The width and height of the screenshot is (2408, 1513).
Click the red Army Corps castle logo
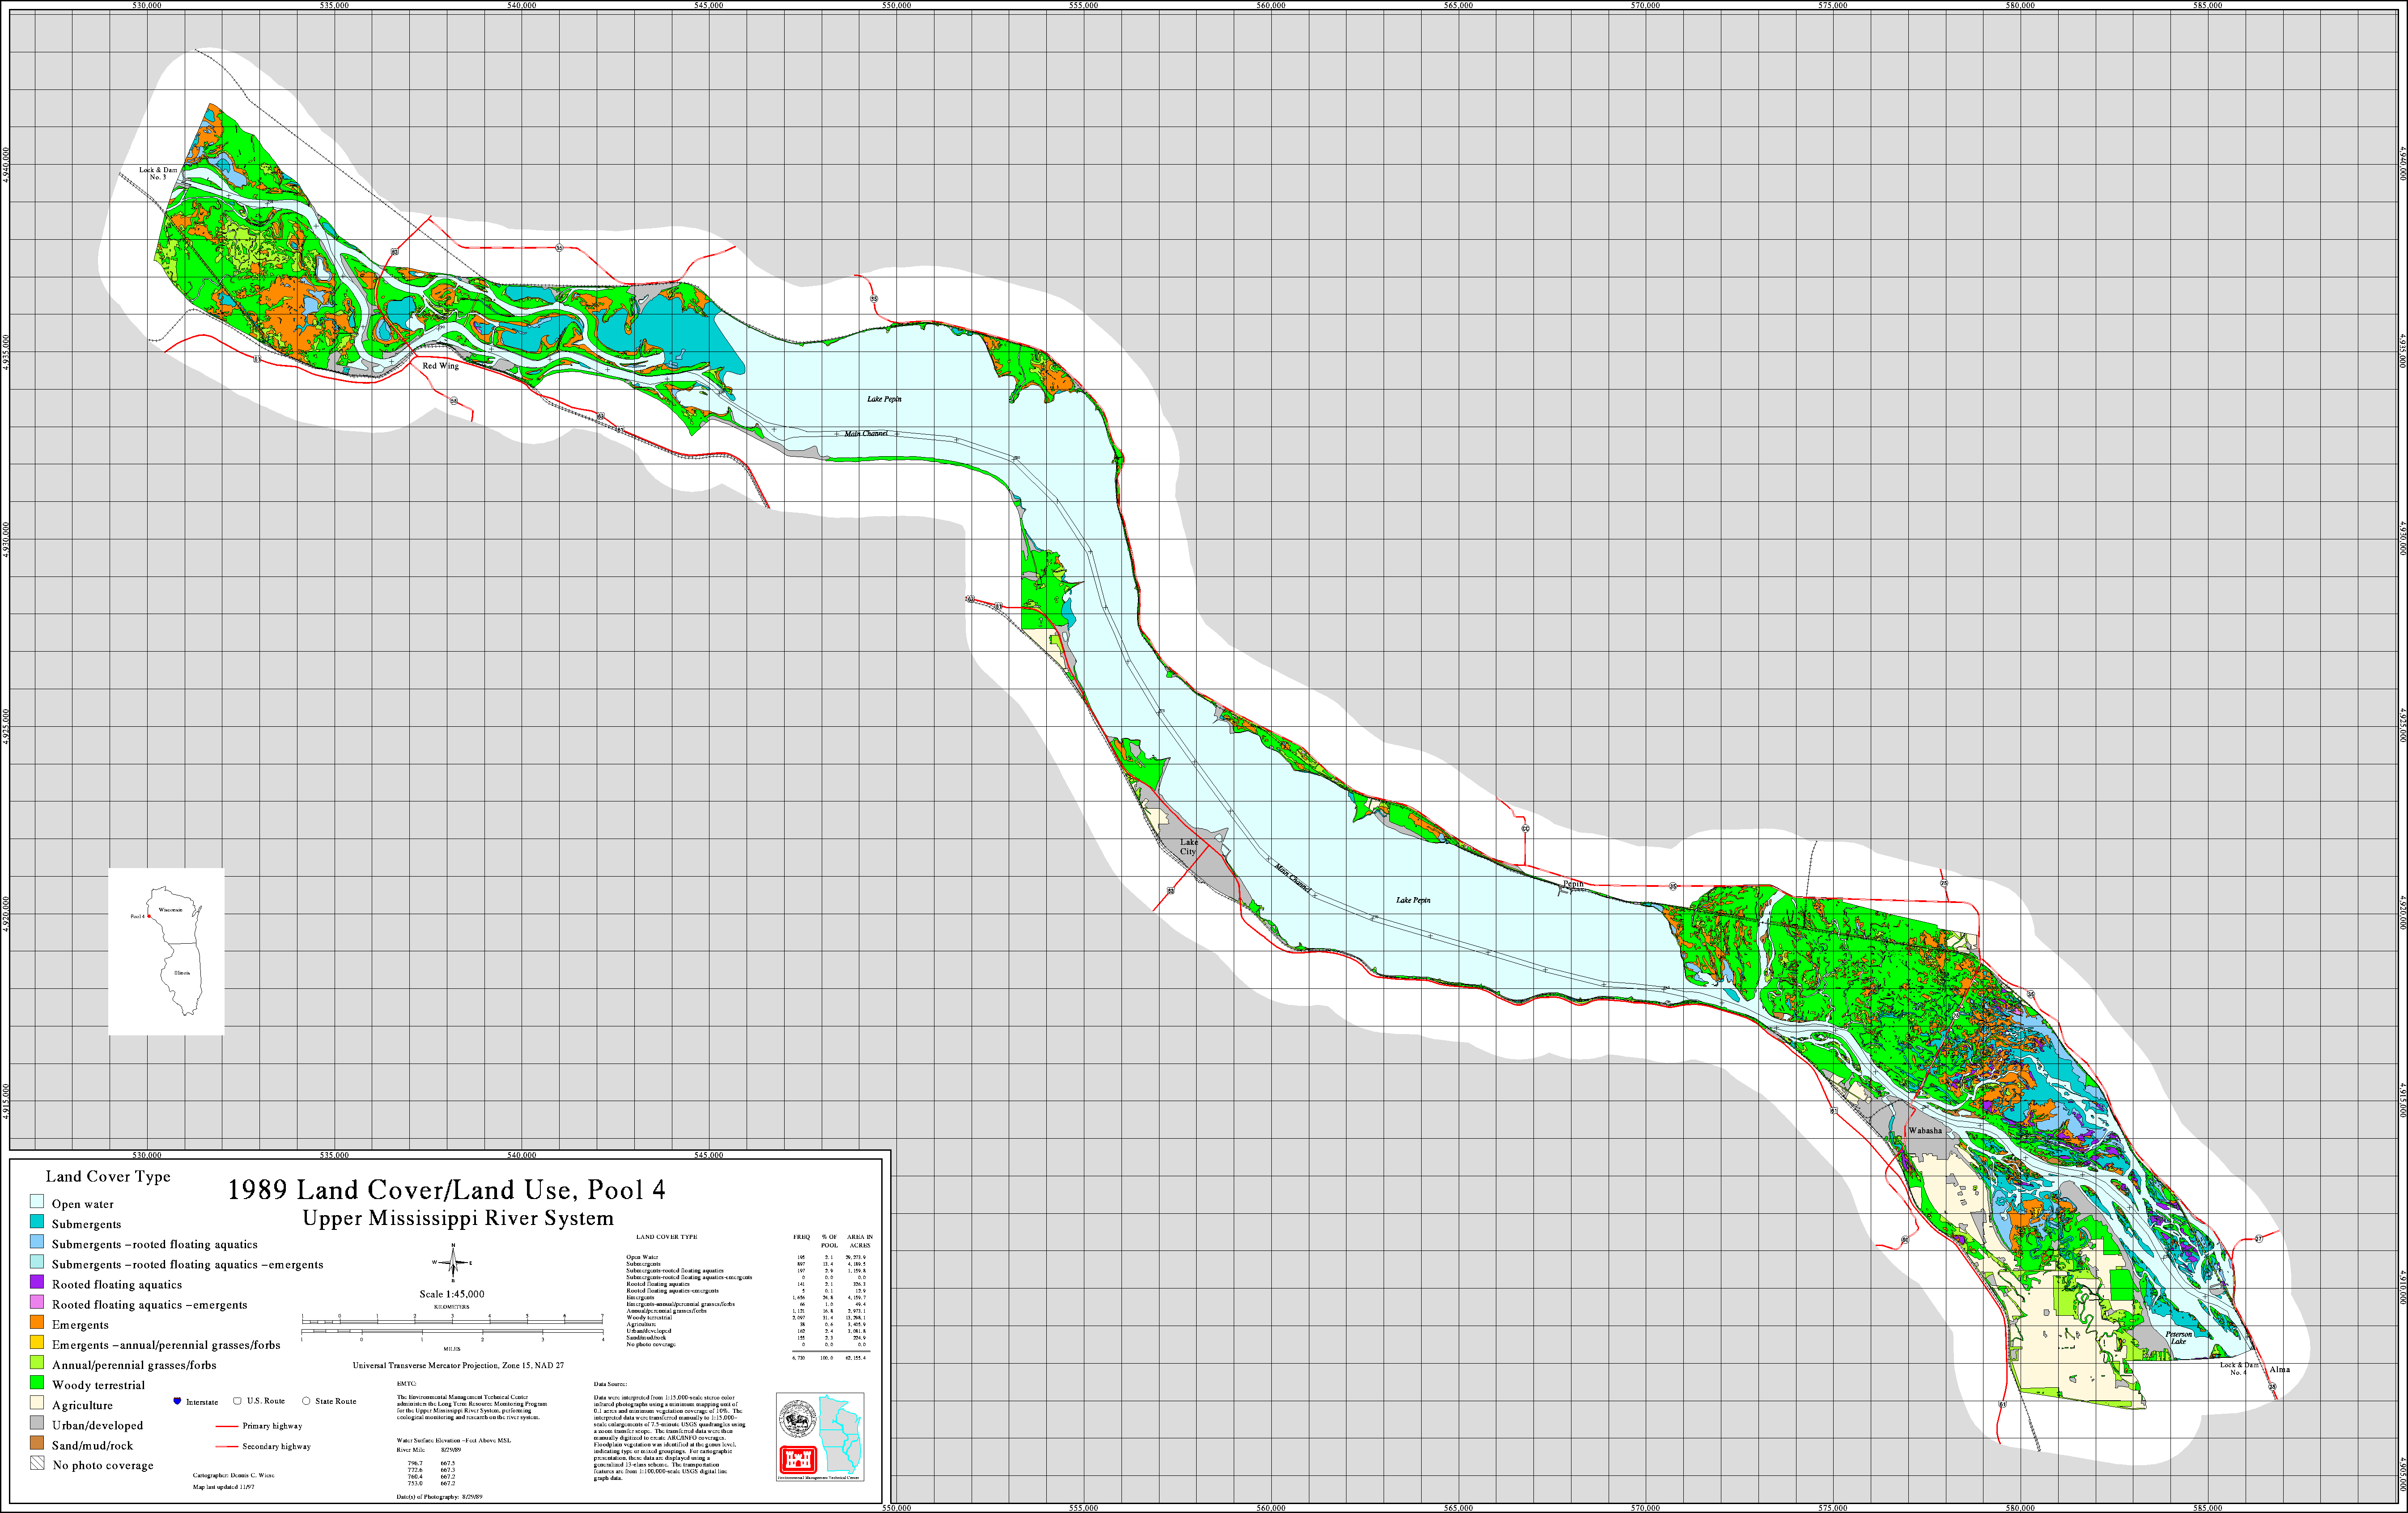coord(798,1460)
